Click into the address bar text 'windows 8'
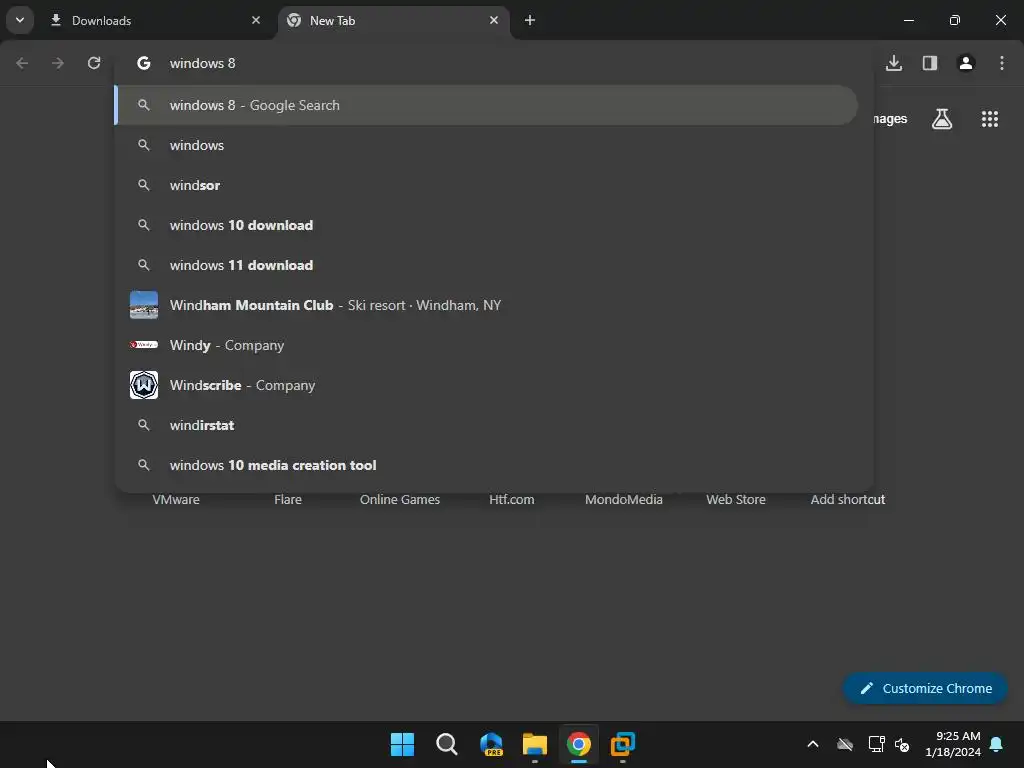Screen dimensions: 1024x768 202,63
